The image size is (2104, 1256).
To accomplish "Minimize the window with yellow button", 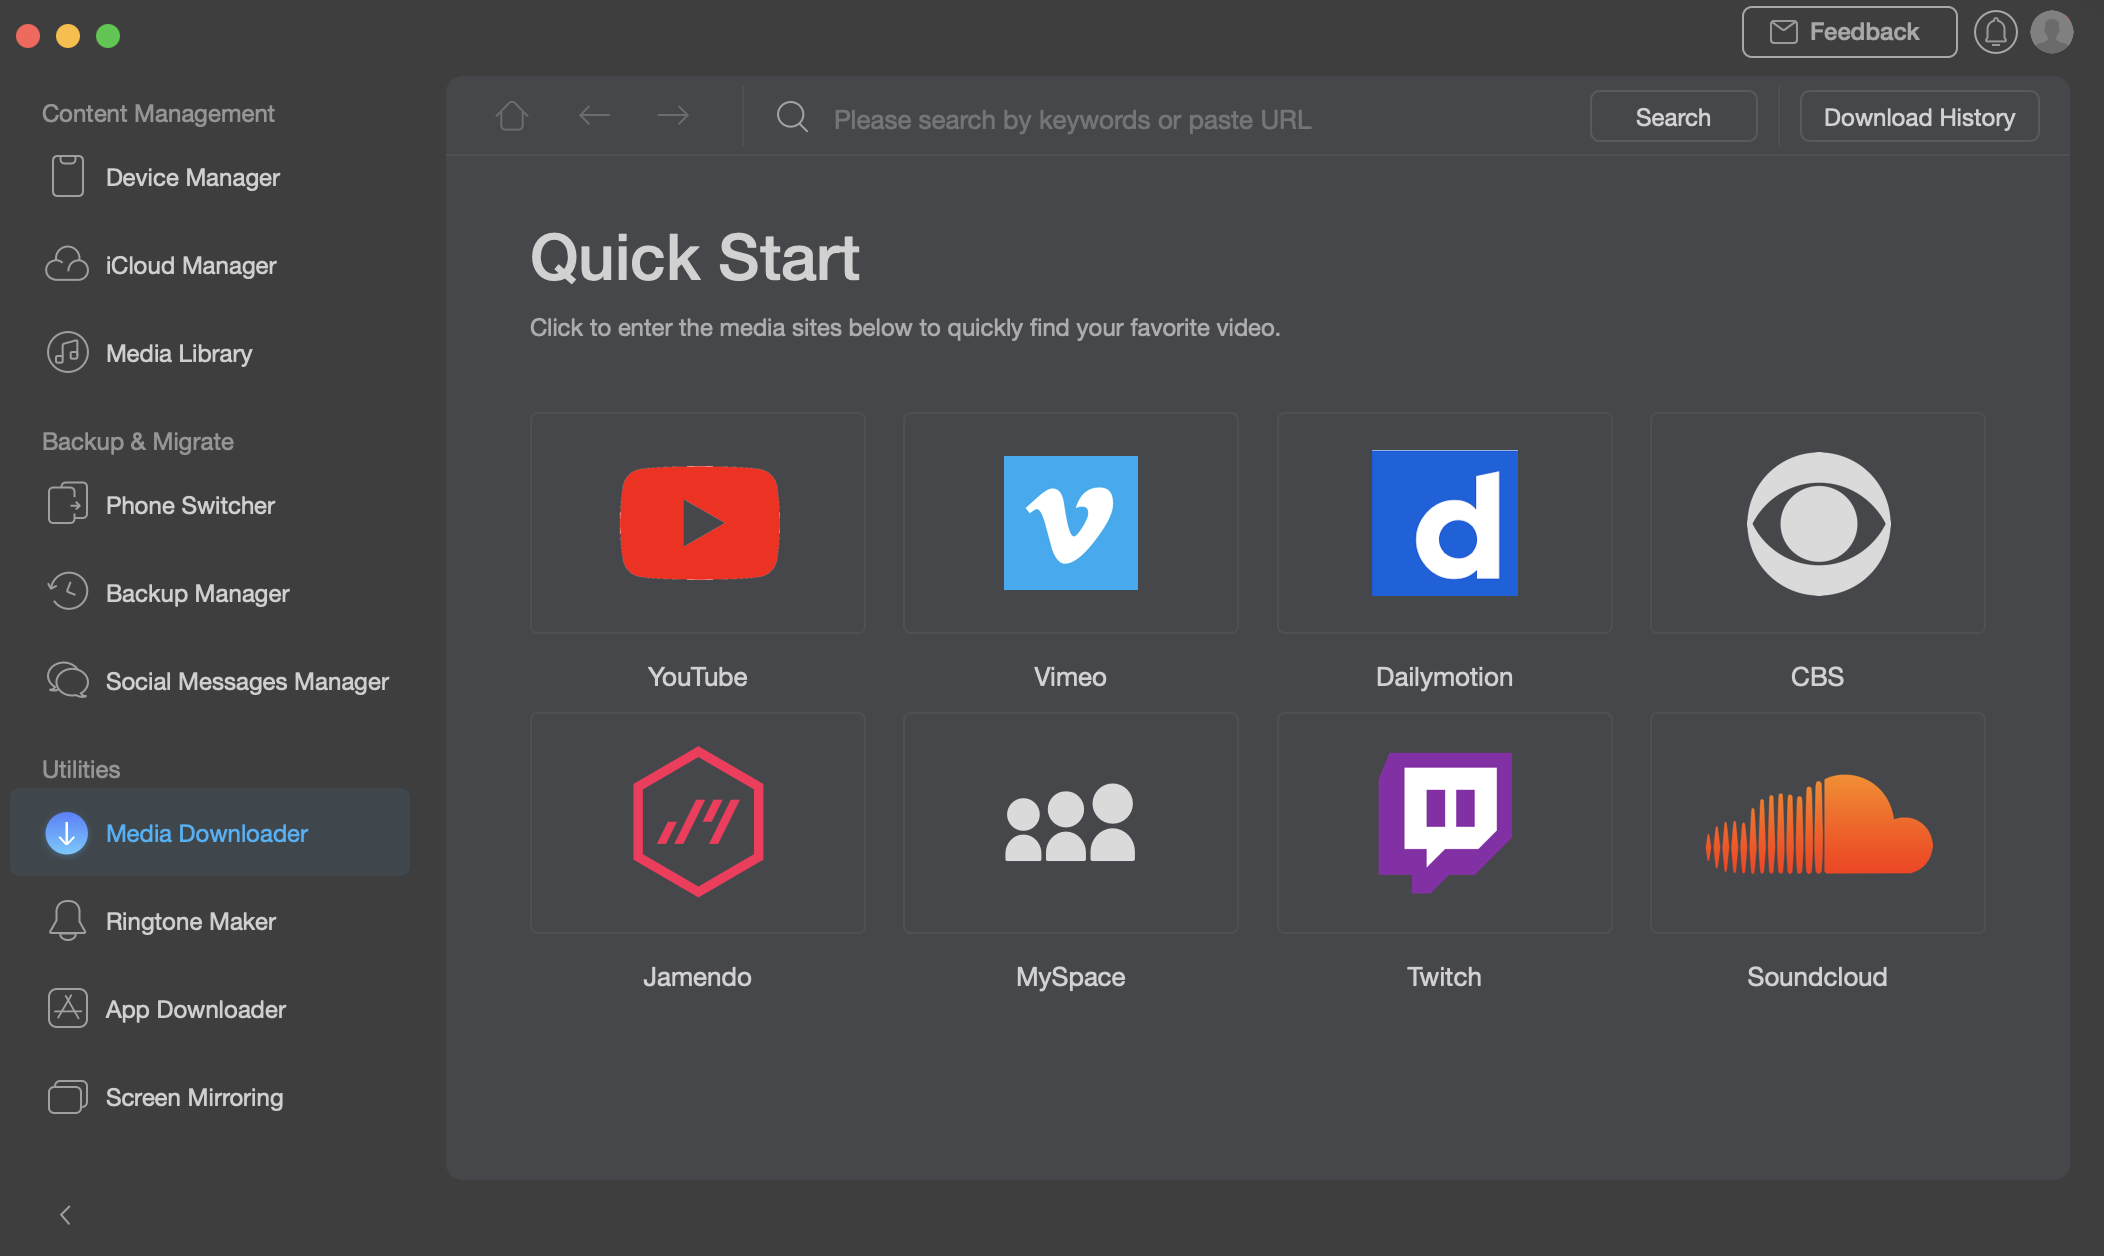I will point(68,36).
